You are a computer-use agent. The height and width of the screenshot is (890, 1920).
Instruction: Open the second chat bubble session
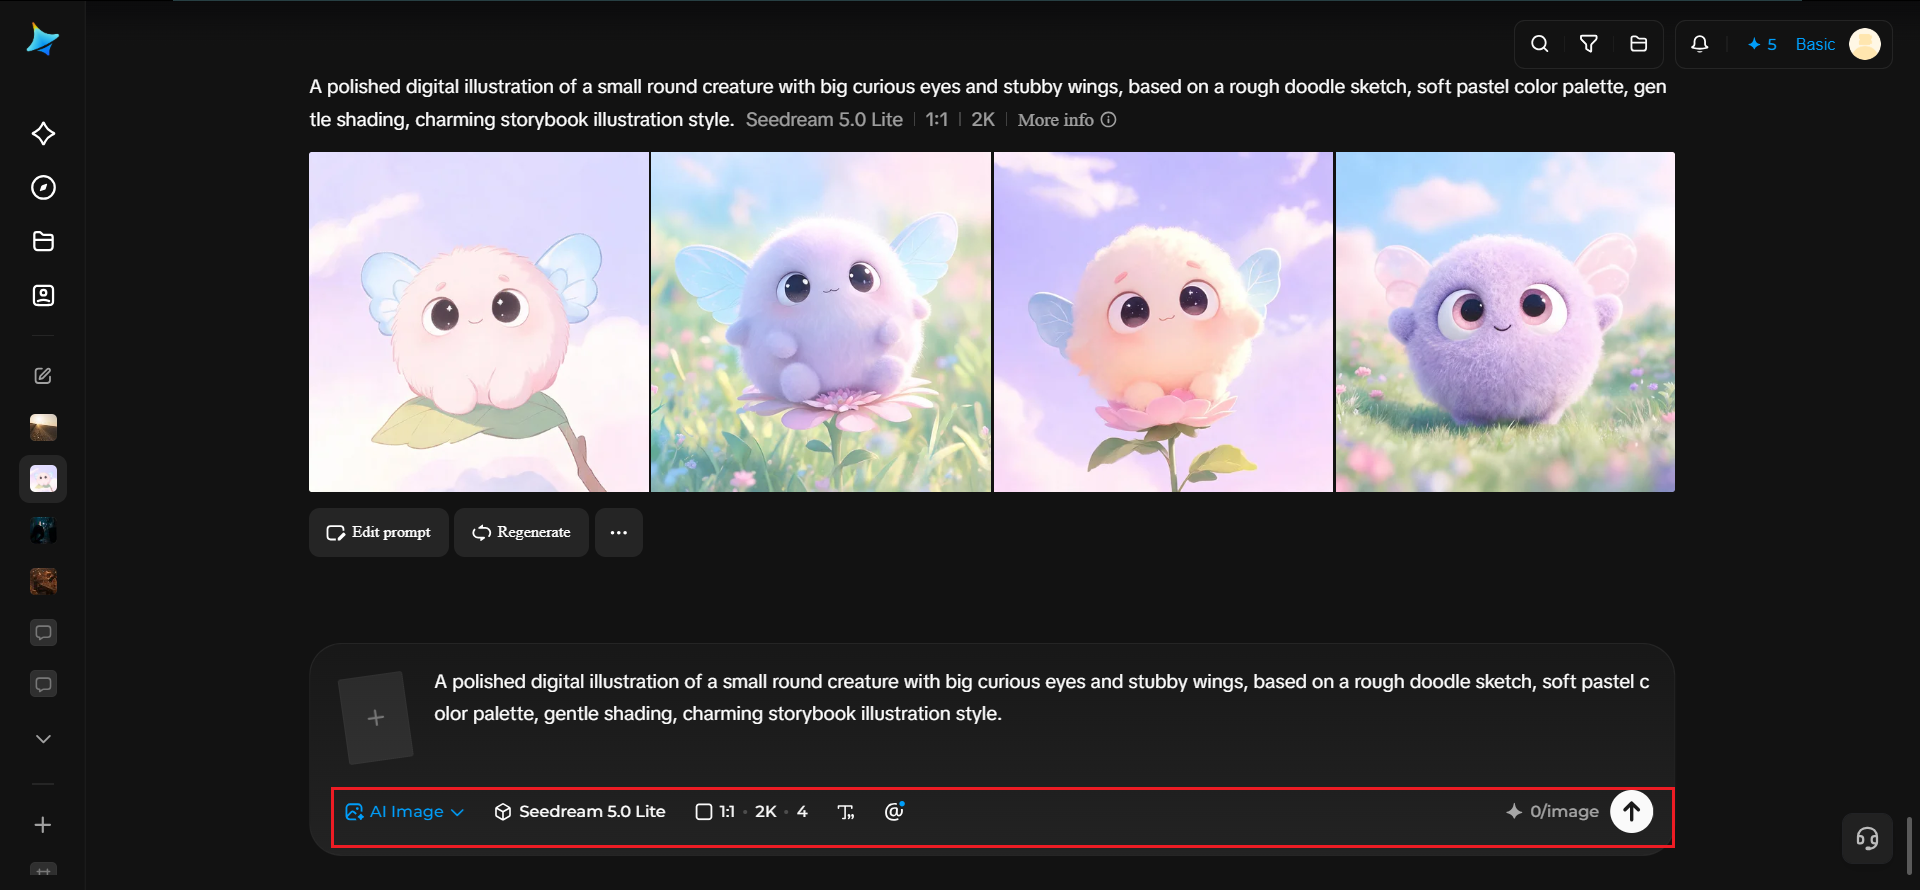tap(43, 684)
